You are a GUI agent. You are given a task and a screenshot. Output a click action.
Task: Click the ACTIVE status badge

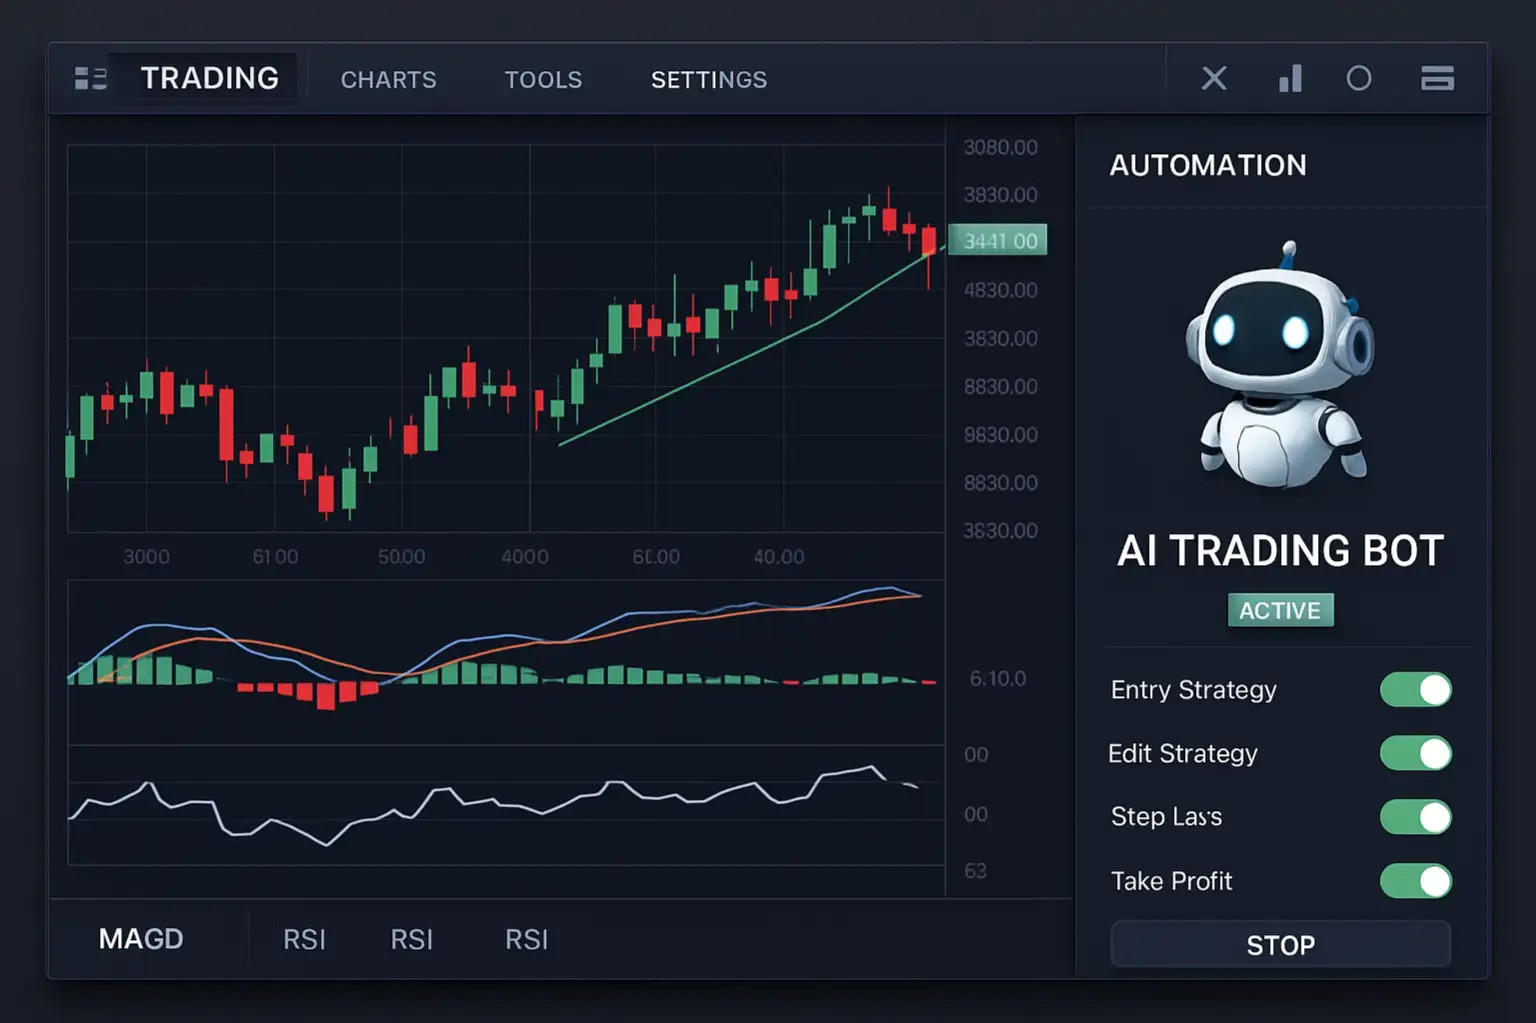pyautogui.click(x=1281, y=610)
